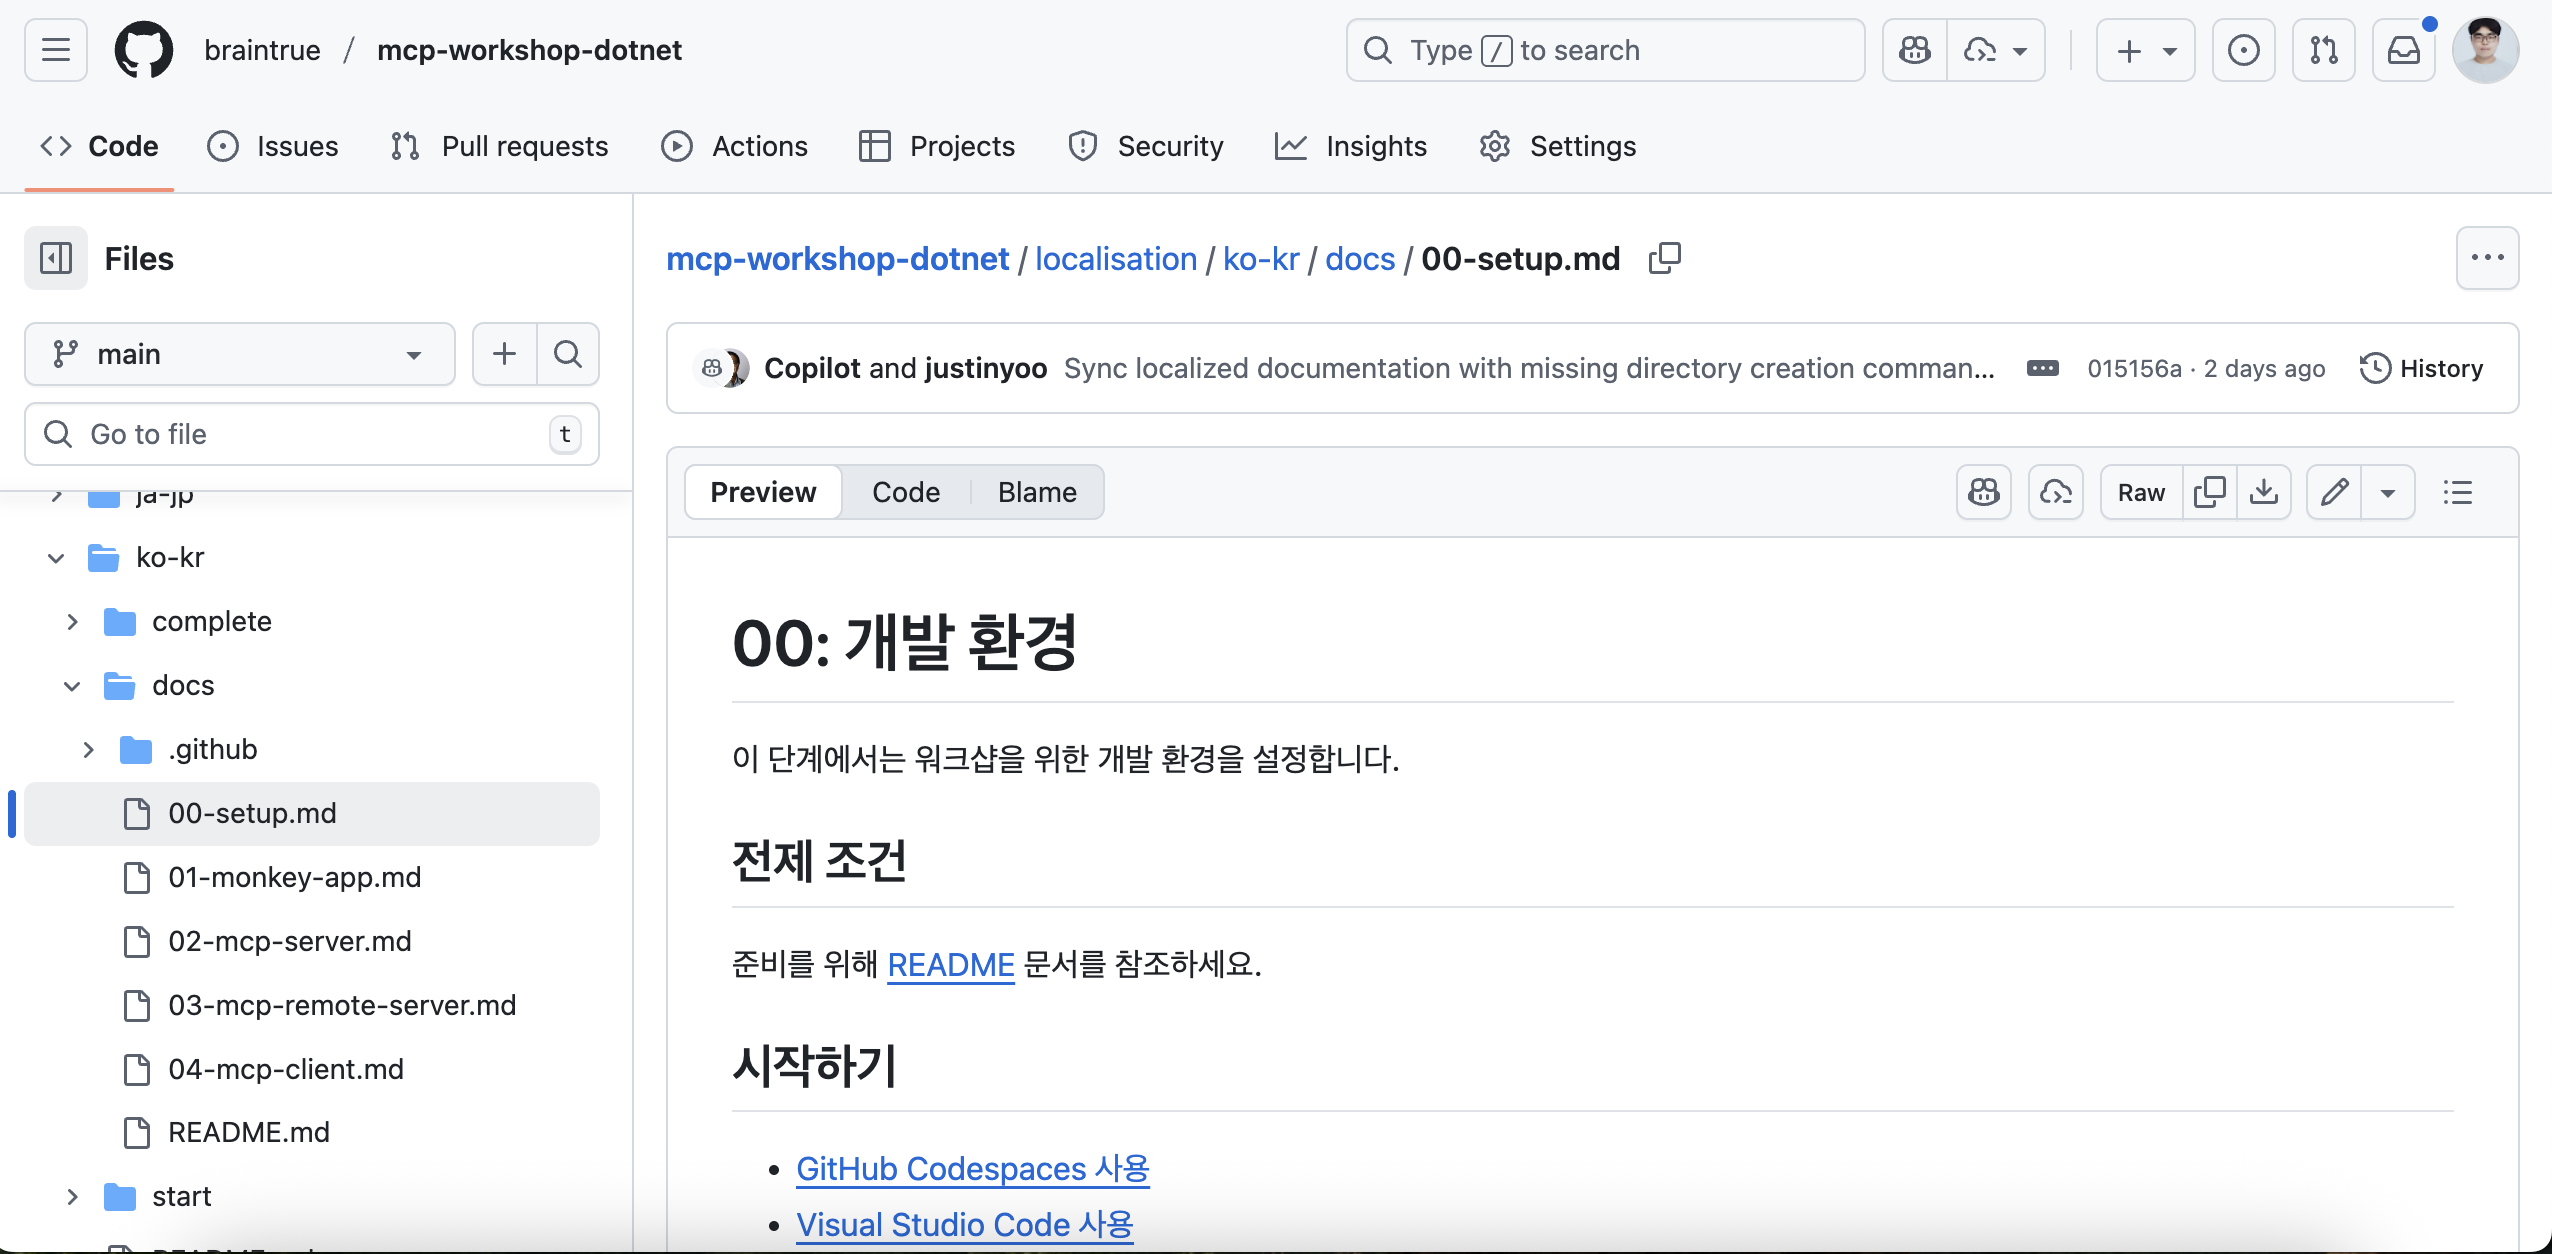Open the Copilot agents dropdown in the header
Viewport: 2552px width, 1254px height.
[x=1997, y=50]
